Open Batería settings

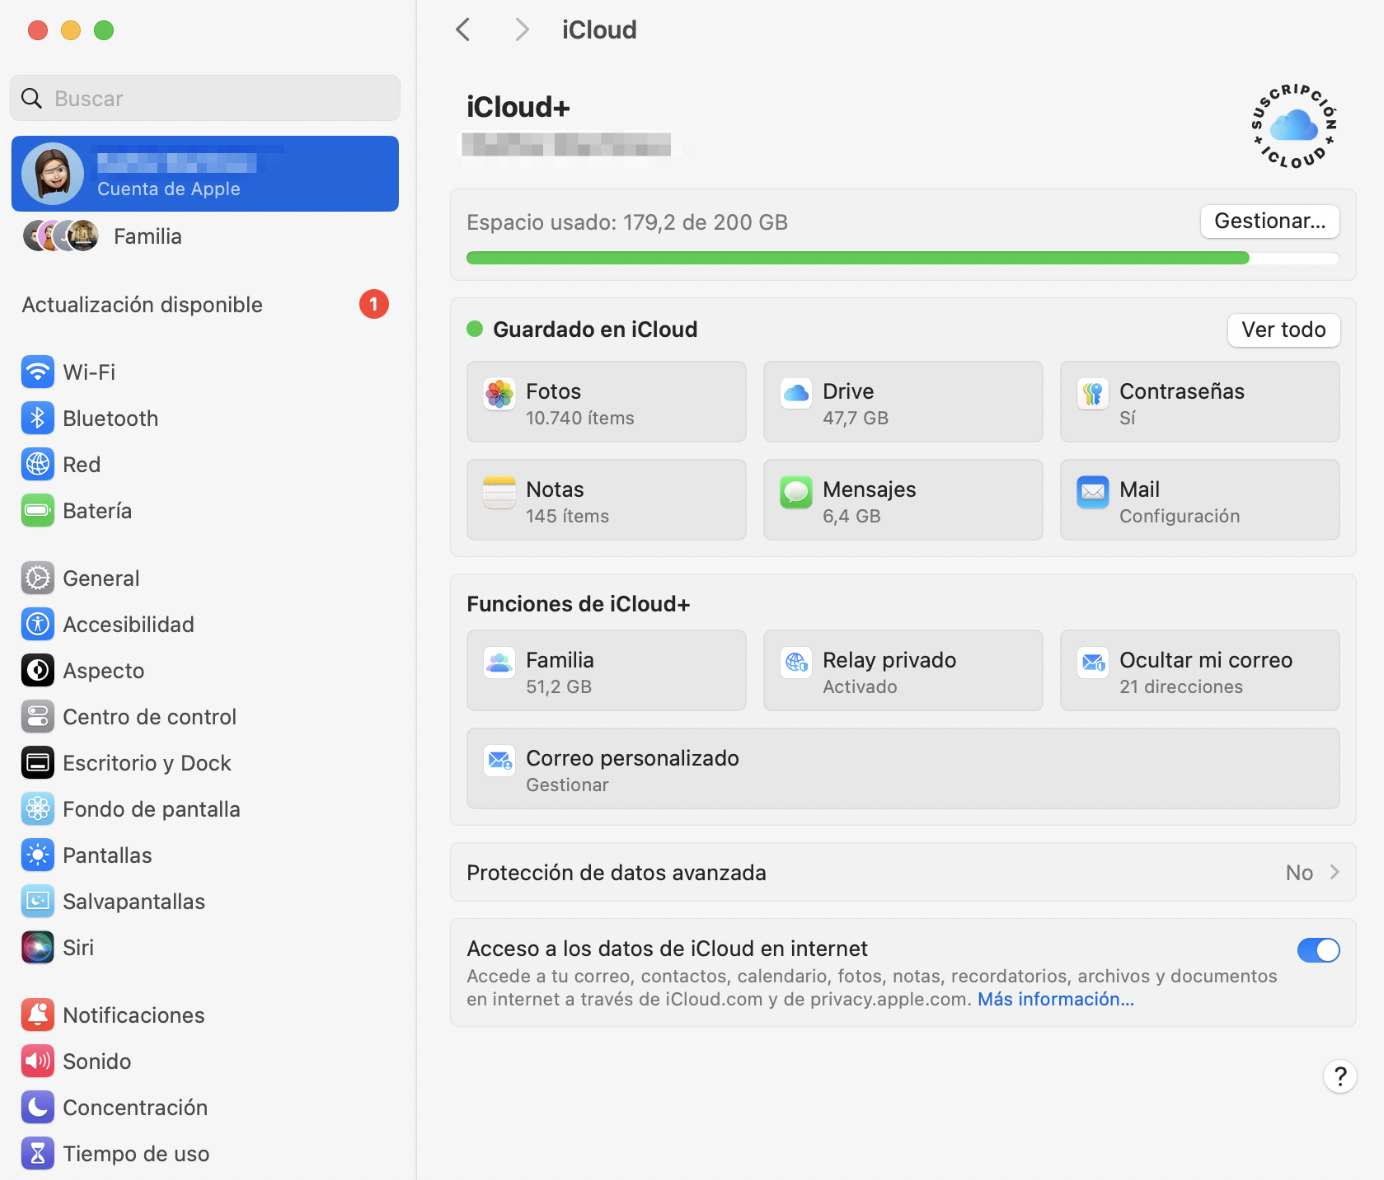point(97,510)
